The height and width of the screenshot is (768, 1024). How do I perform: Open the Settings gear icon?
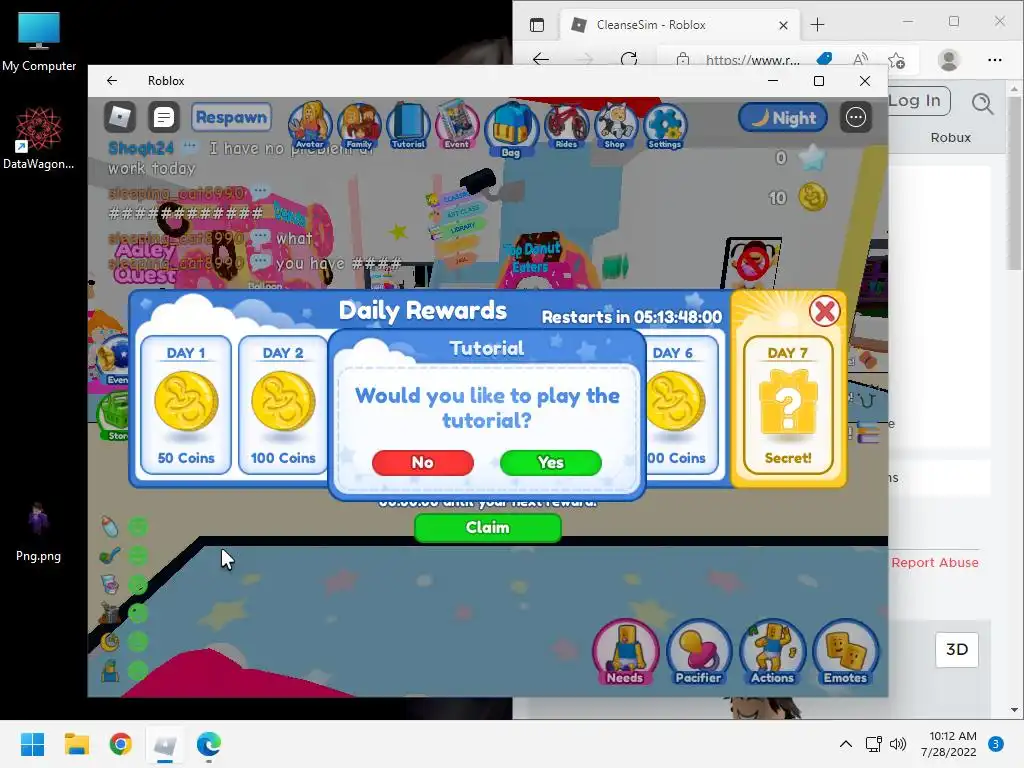(x=665, y=125)
